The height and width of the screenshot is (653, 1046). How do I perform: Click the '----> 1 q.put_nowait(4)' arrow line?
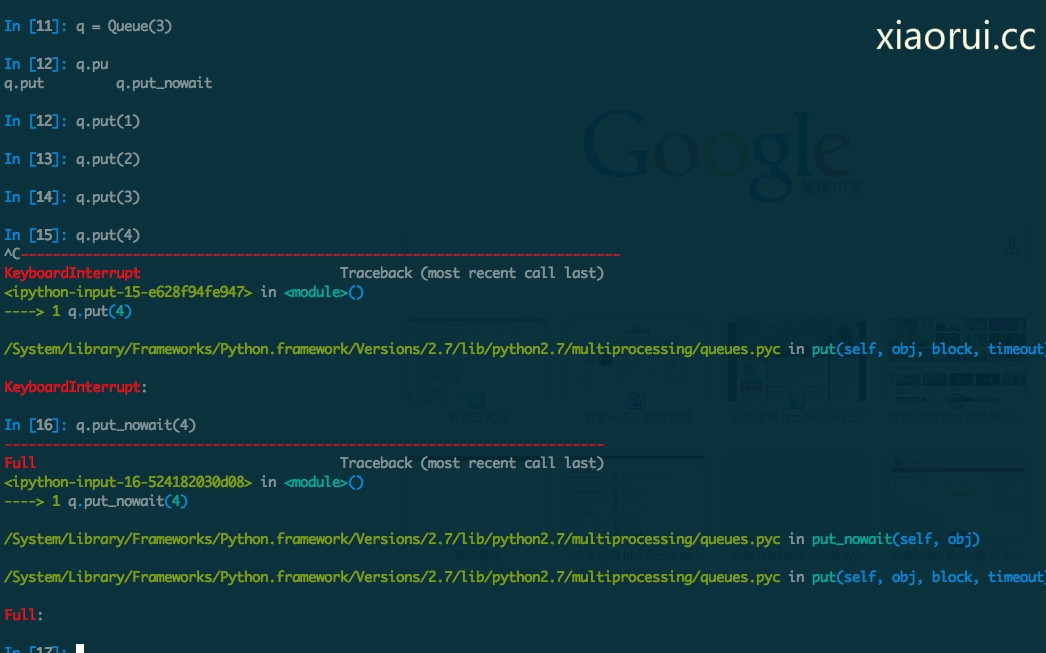(x=96, y=501)
